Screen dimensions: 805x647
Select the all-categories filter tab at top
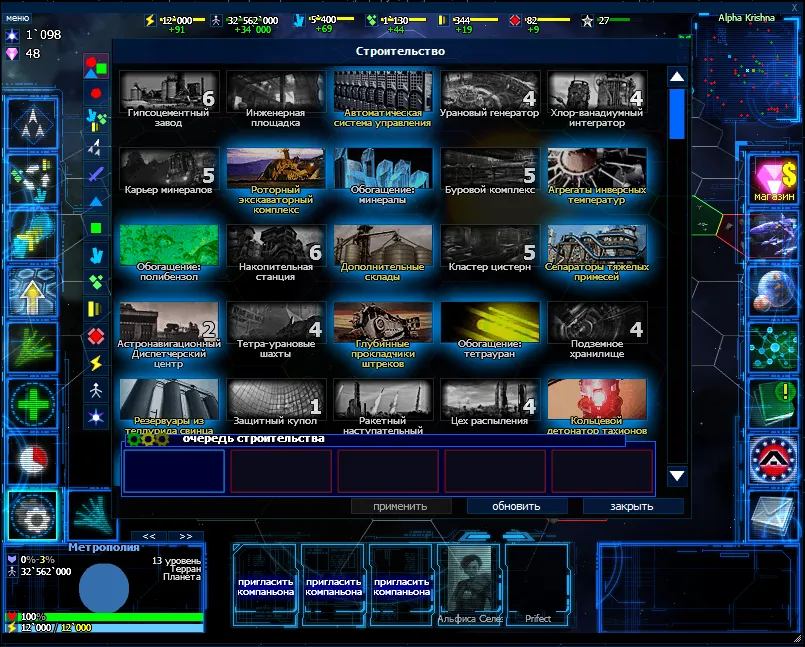[96, 67]
